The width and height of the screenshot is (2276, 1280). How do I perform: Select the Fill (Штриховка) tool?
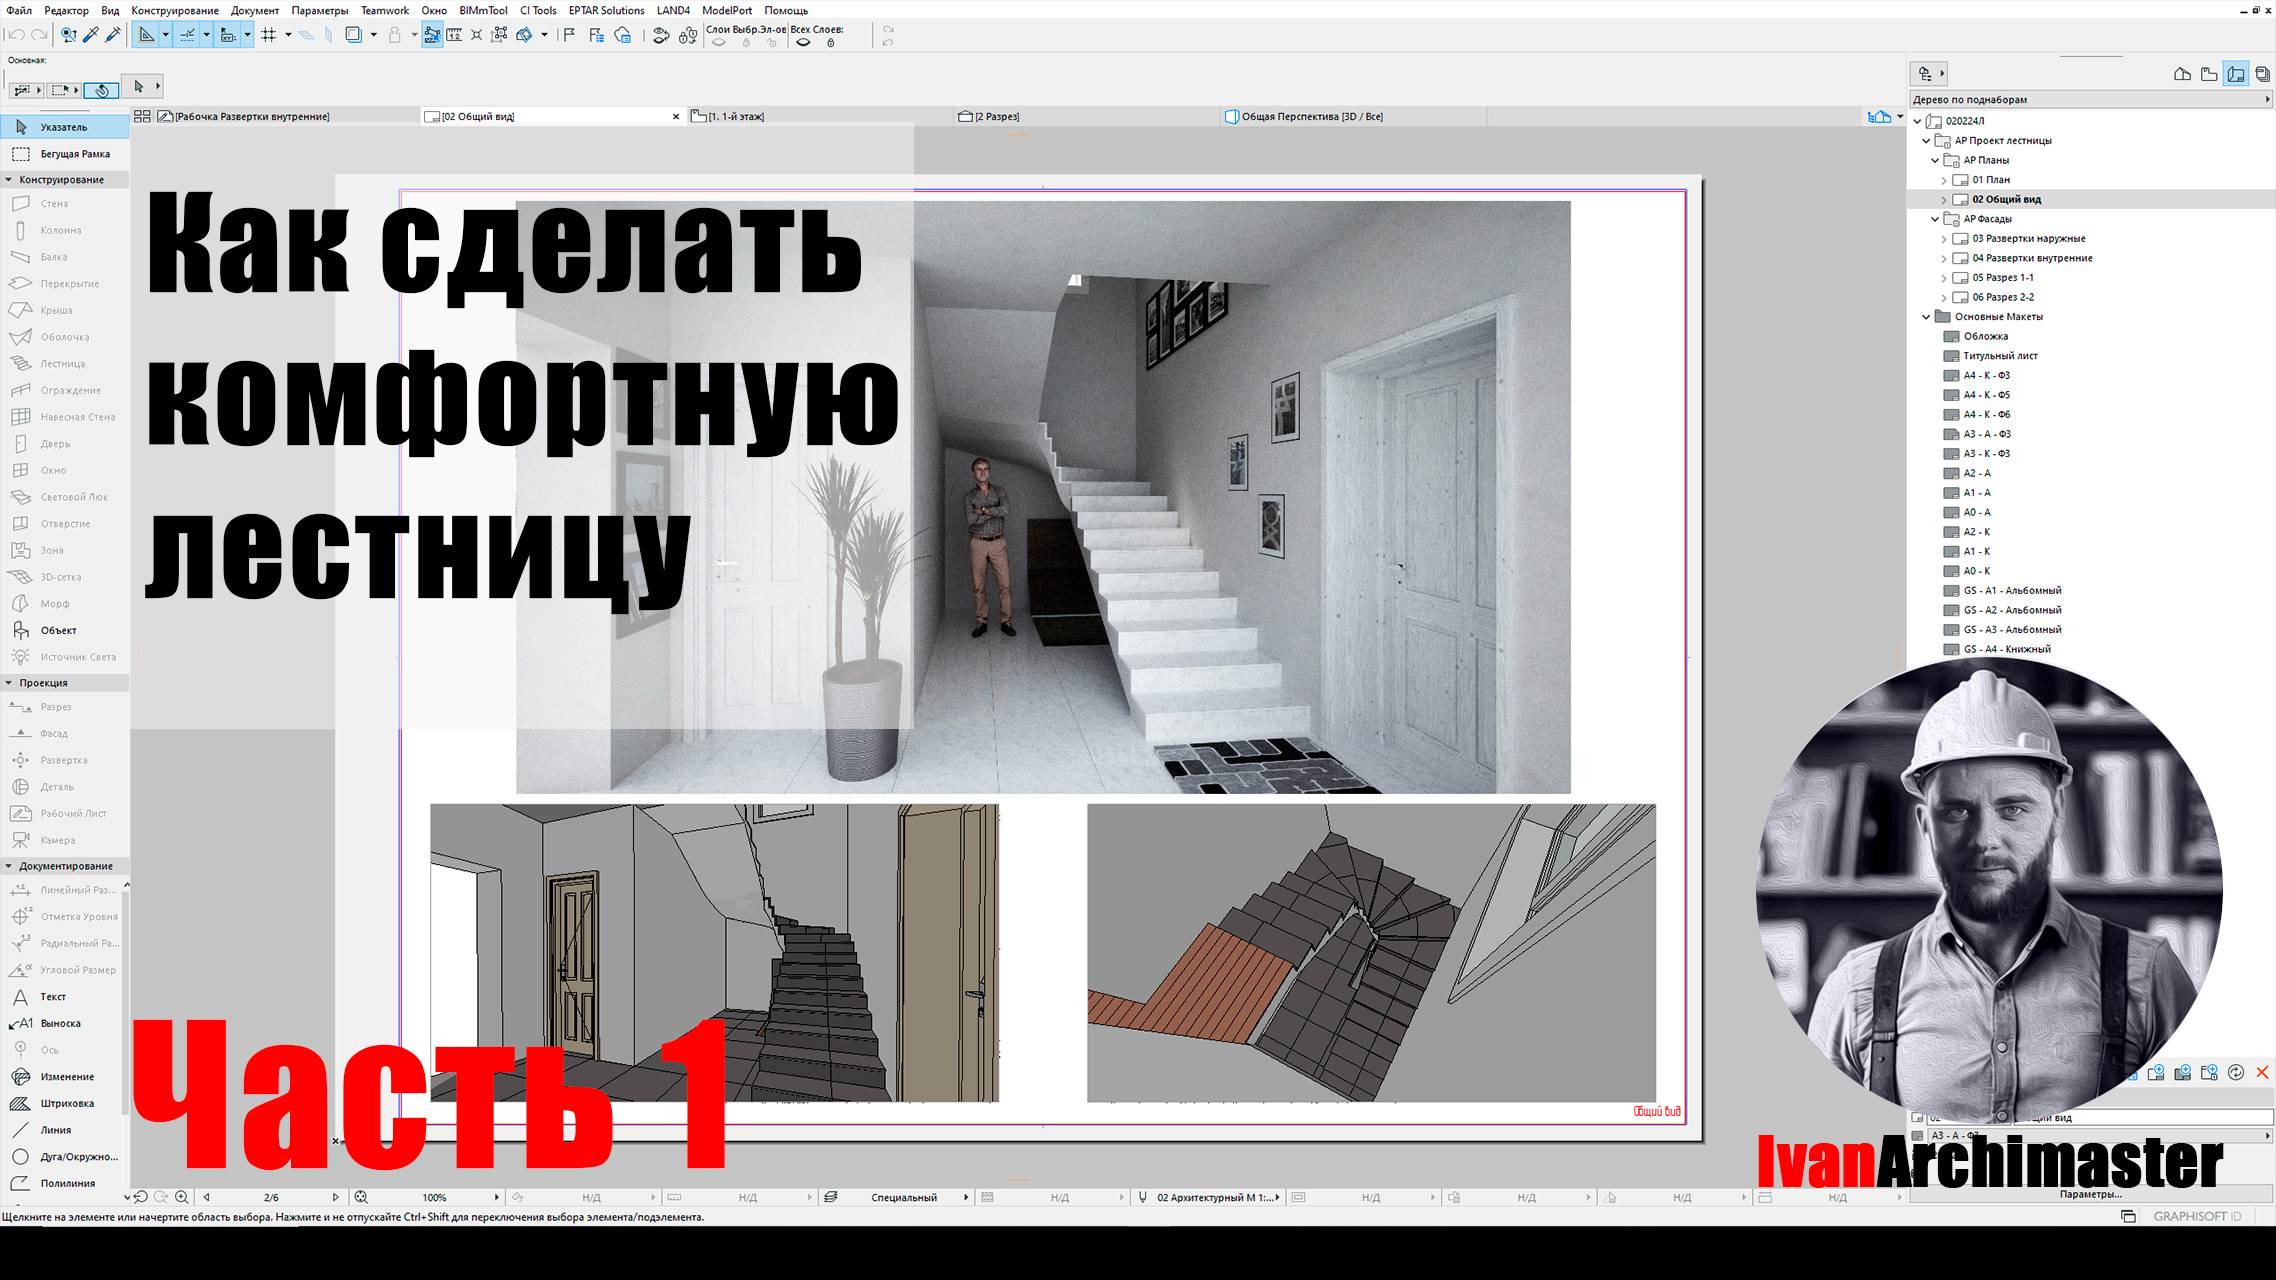pyautogui.click(x=67, y=1104)
